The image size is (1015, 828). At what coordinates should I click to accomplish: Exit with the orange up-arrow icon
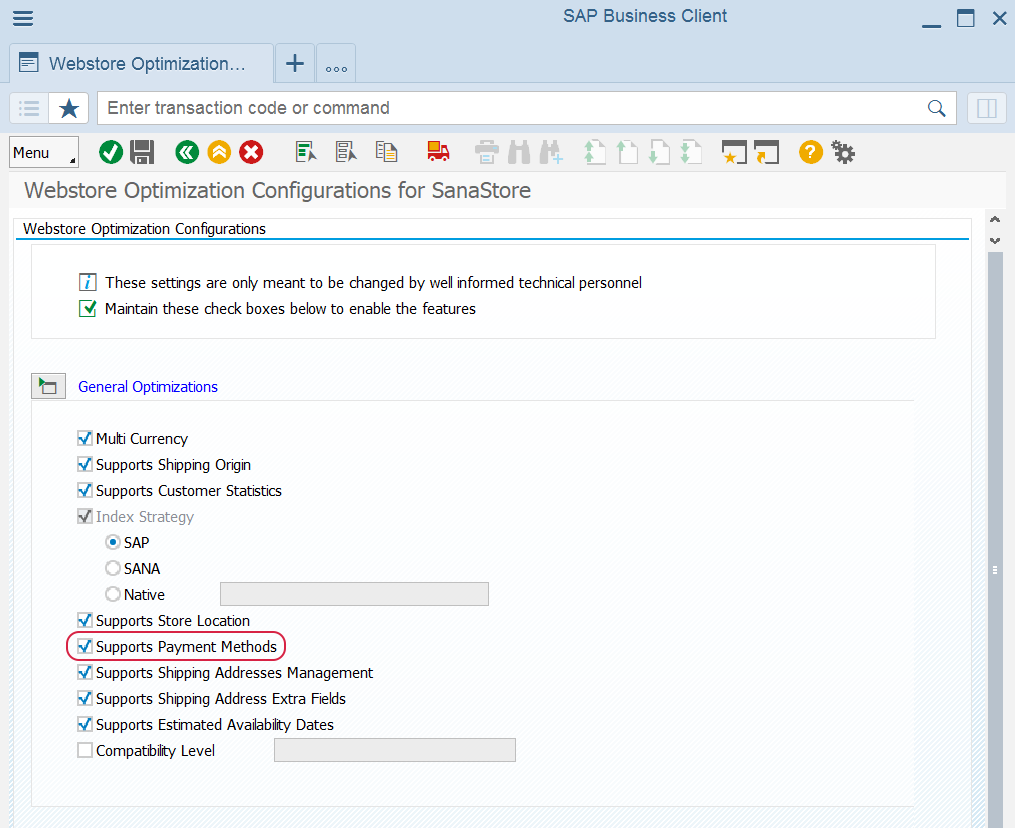219,153
